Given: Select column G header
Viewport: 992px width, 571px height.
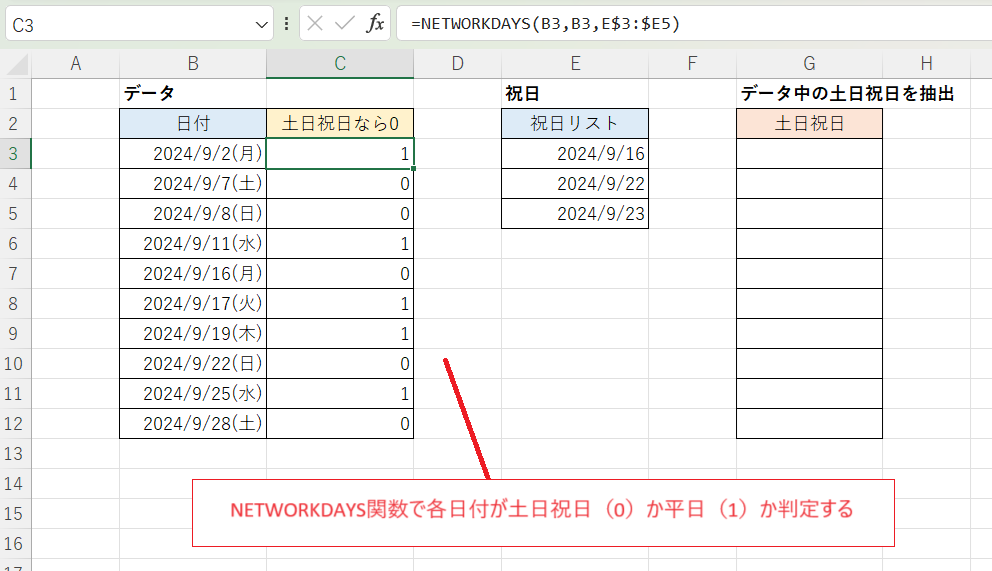Looking at the screenshot, I should 809,63.
